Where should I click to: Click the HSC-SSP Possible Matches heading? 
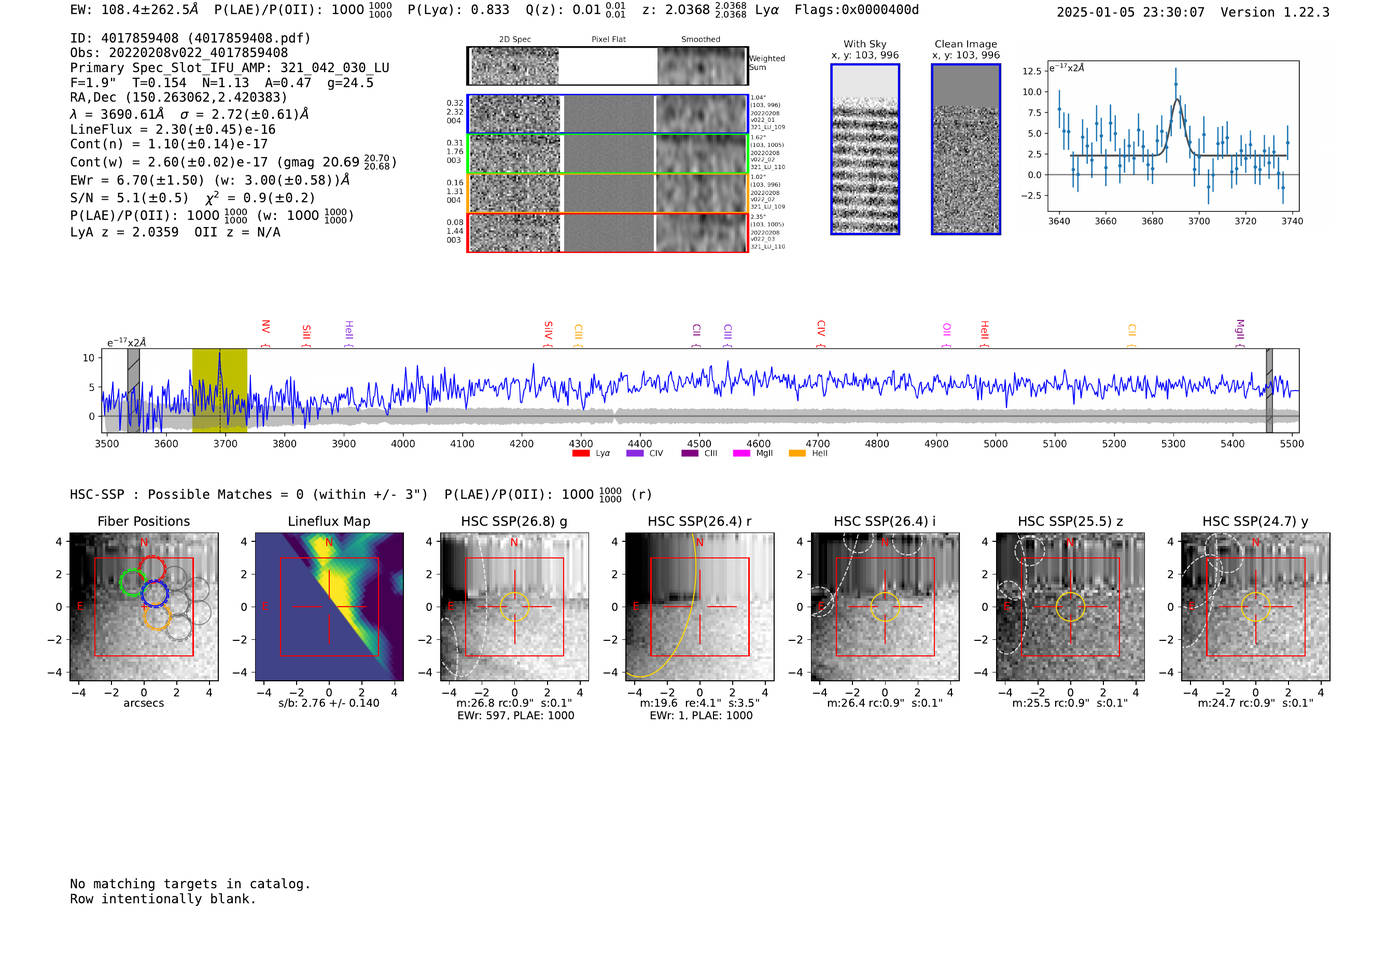click(249, 494)
